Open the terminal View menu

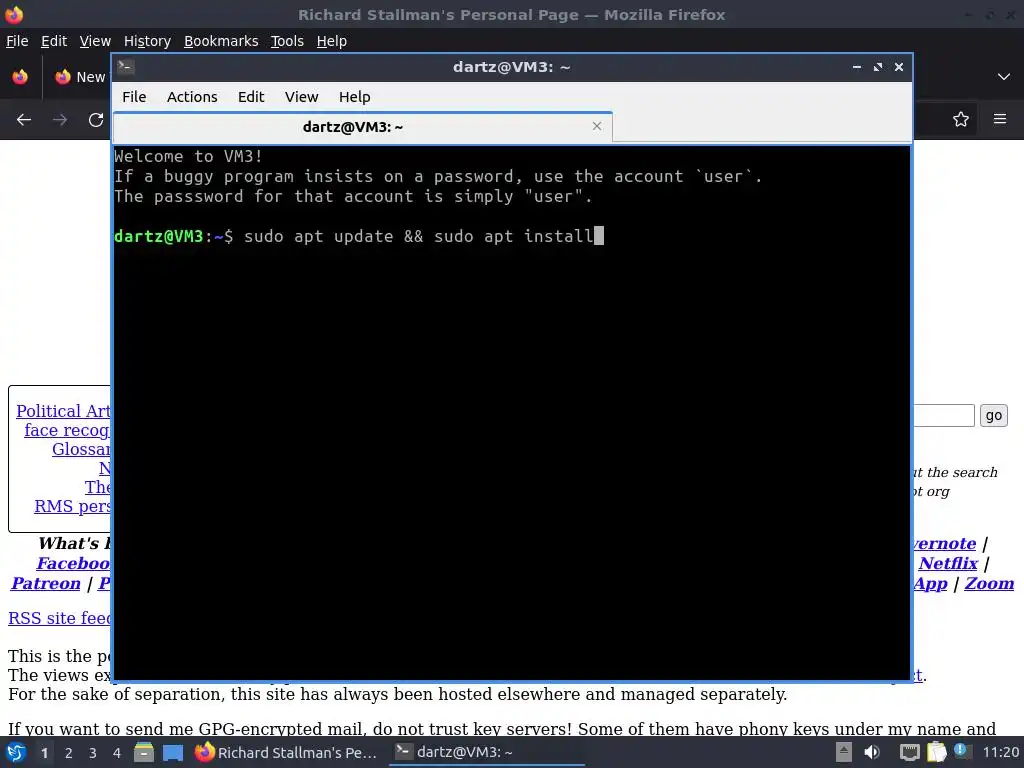click(x=301, y=97)
